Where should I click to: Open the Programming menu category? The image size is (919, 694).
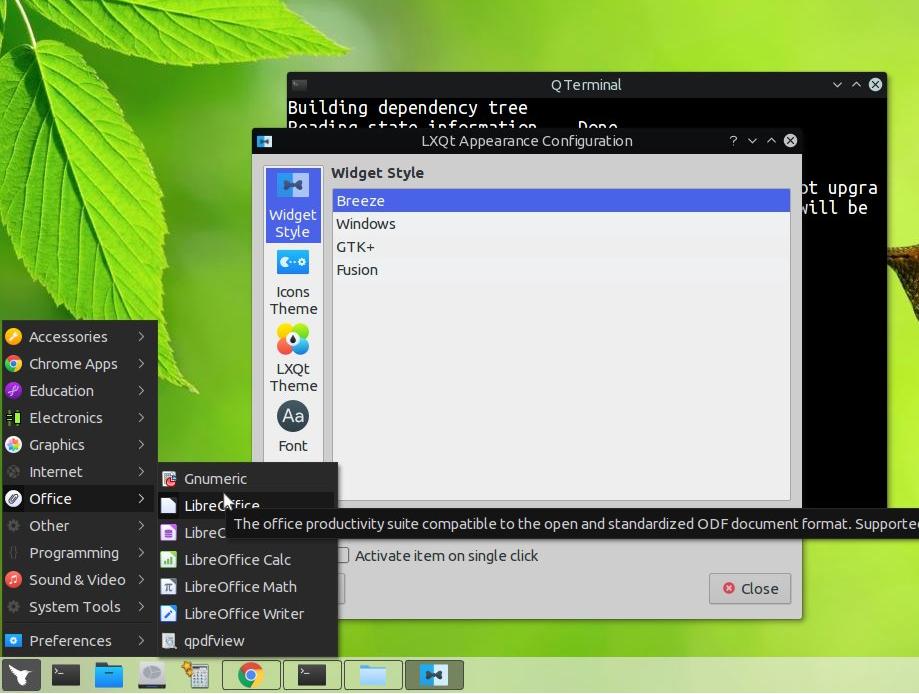pos(80,552)
